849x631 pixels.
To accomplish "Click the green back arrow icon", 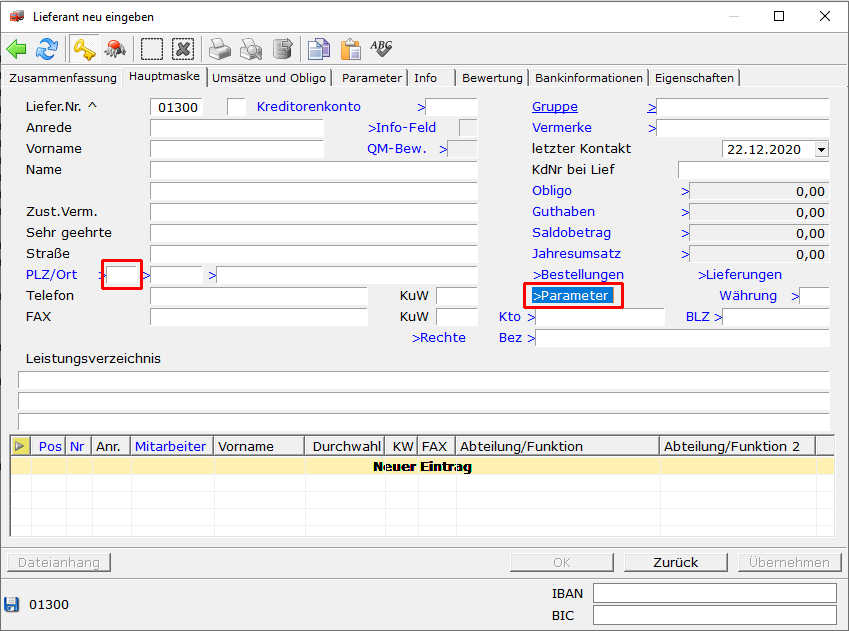I will [17, 49].
